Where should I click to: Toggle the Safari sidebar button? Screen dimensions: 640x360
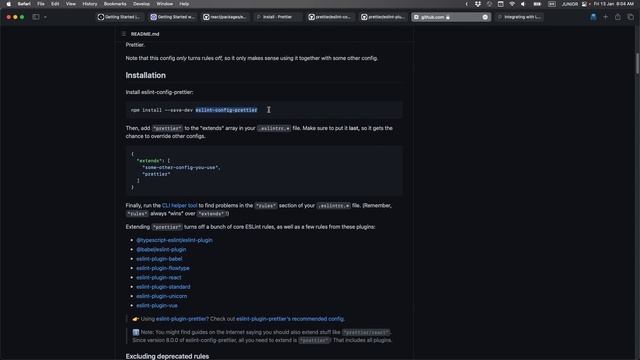(x=36, y=17)
